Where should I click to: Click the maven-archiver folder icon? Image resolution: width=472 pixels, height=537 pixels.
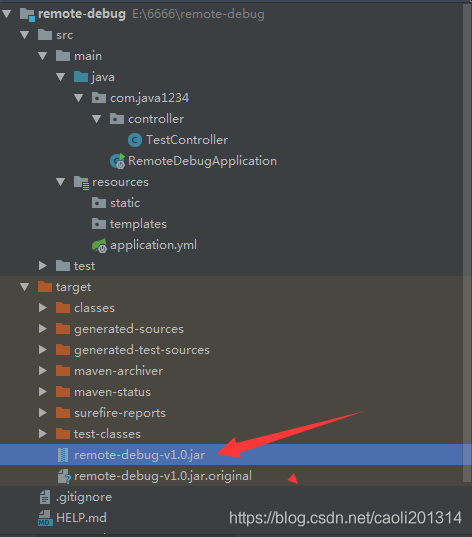(x=63, y=371)
